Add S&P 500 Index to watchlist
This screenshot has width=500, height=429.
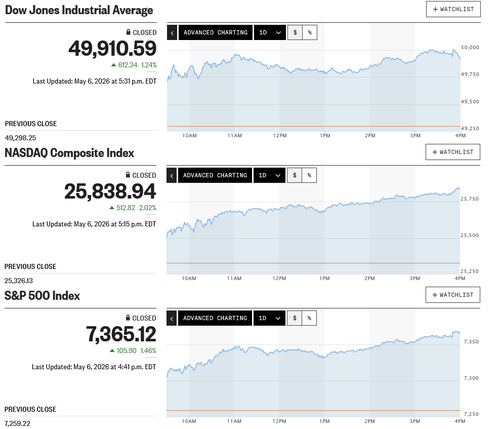click(x=453, y=295)
